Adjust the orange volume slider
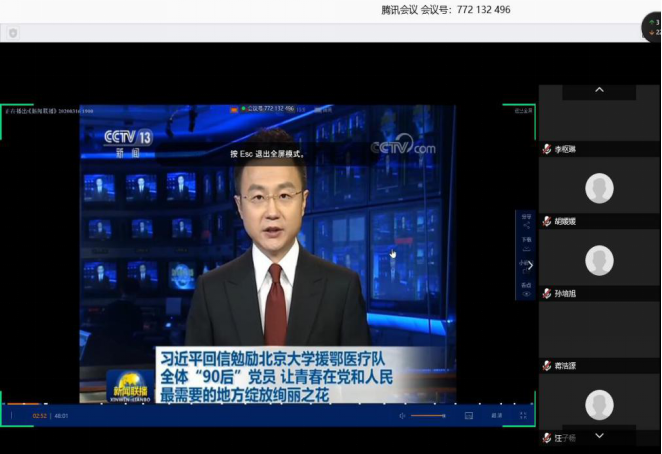Image resolution: width=662 pixels, height=454 pixels. click(x=428, y=416)
